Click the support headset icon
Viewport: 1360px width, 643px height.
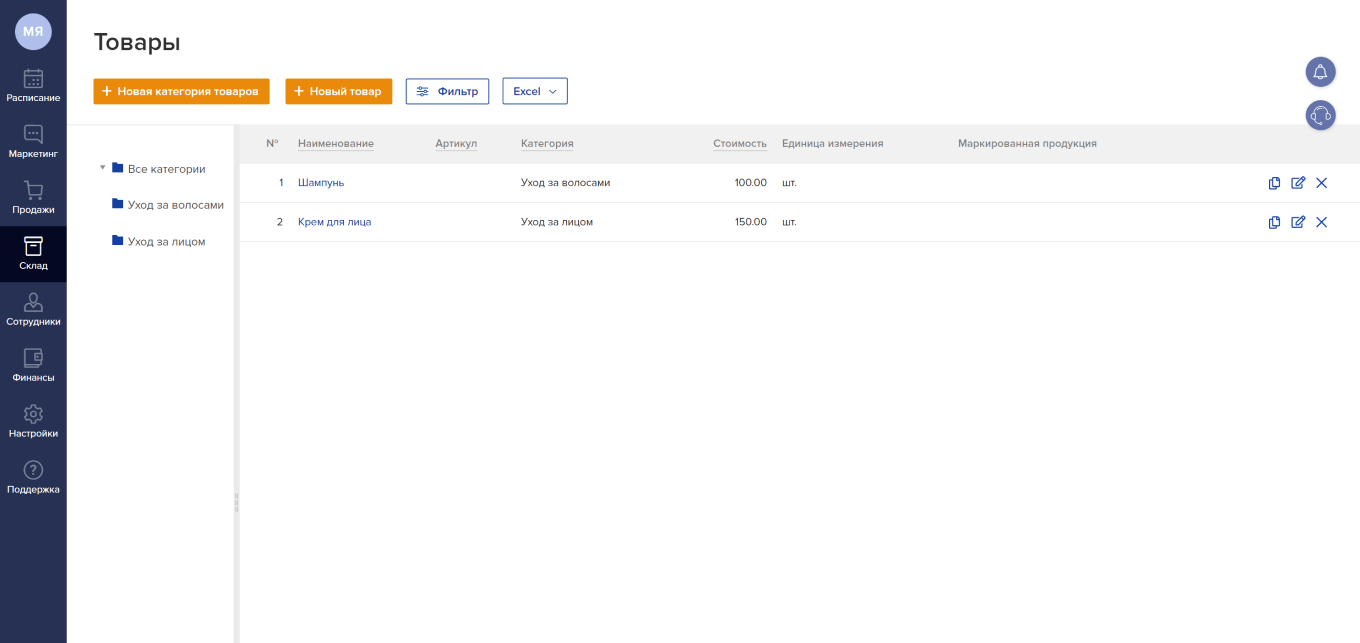click(1320, 115)
